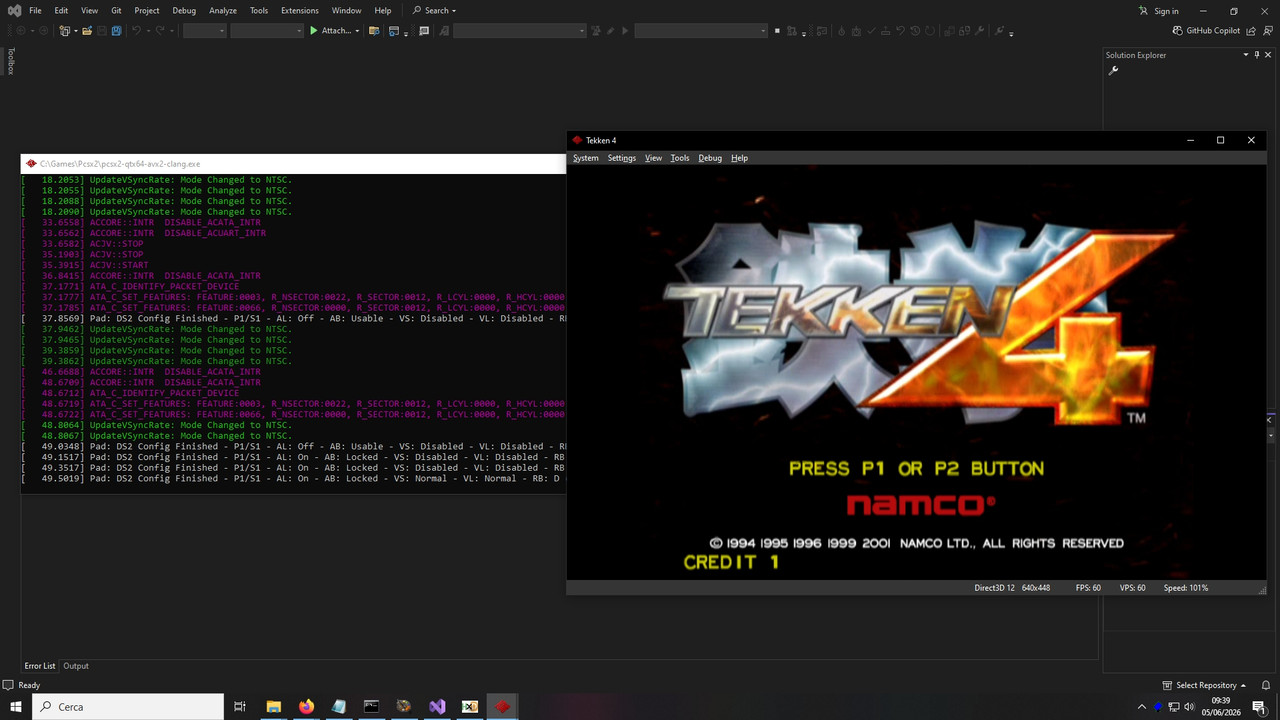Open the Git menu in Visual Studio
This screenshot has height=720, width=1280.
(117, 11)
